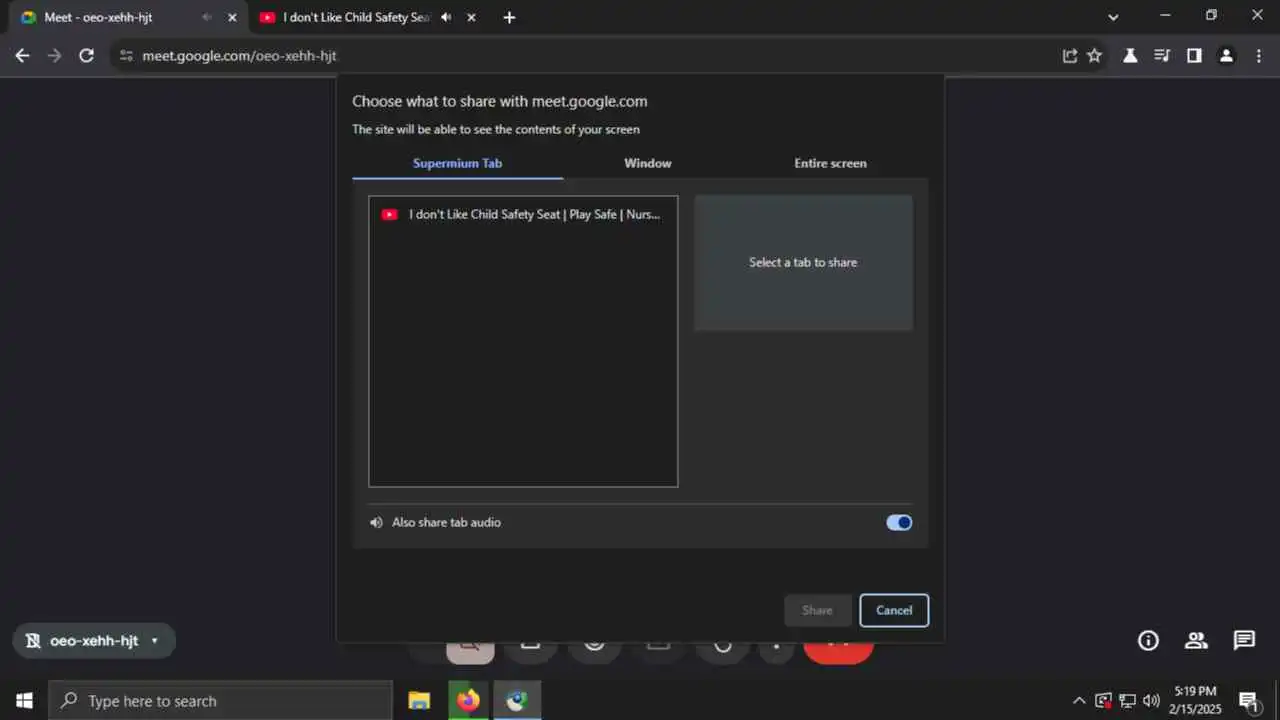The image size is (1280, 720).
Task: Open File Explorer from the taskbar
Action: tap(419, 701)
